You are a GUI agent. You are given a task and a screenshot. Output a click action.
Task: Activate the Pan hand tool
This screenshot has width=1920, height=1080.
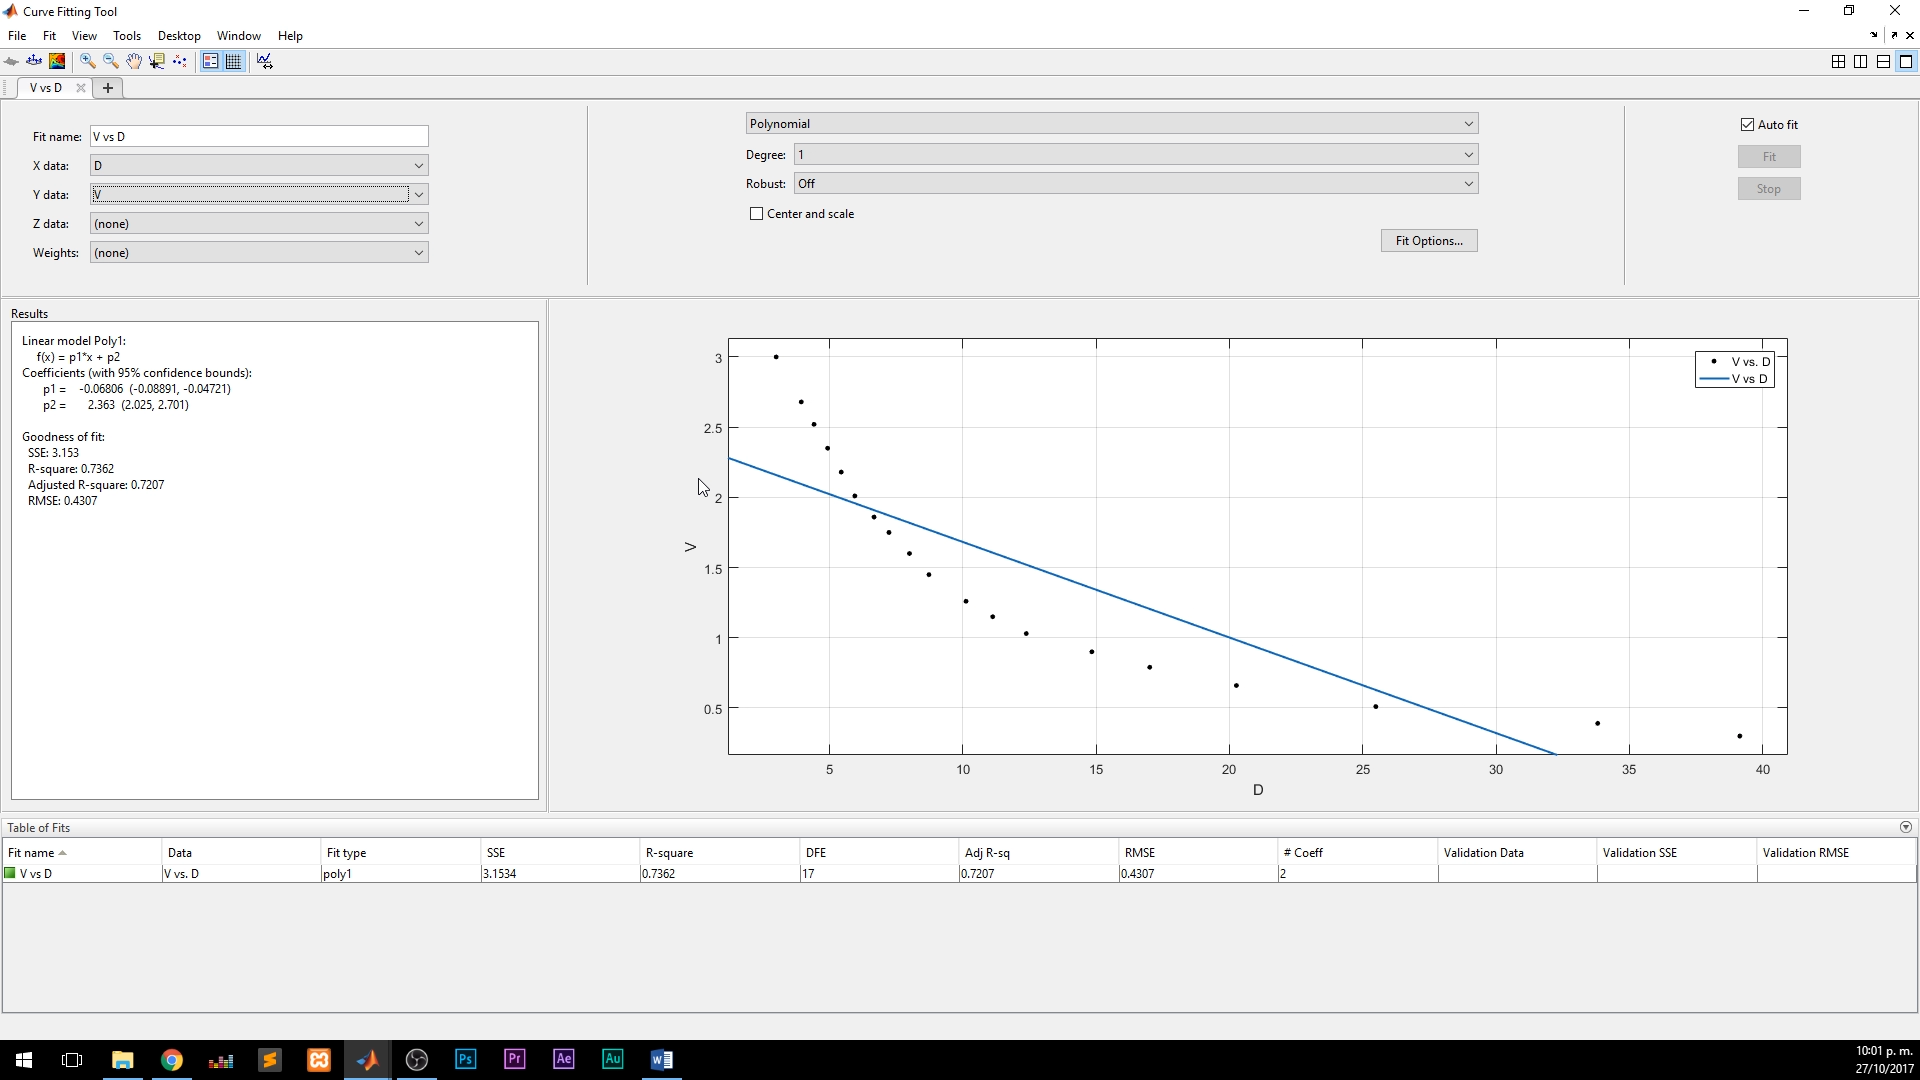[x=134, y=61]
